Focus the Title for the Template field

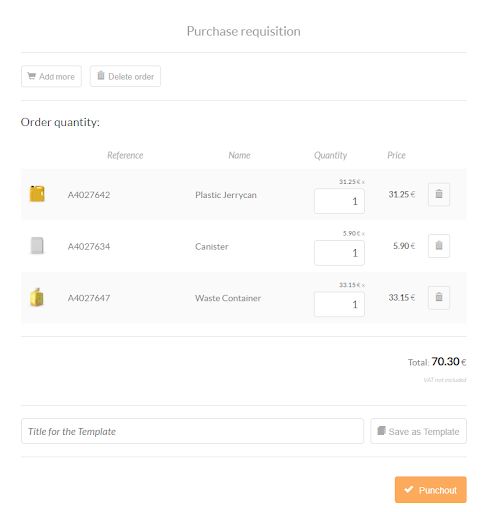[x=192, y=431]
